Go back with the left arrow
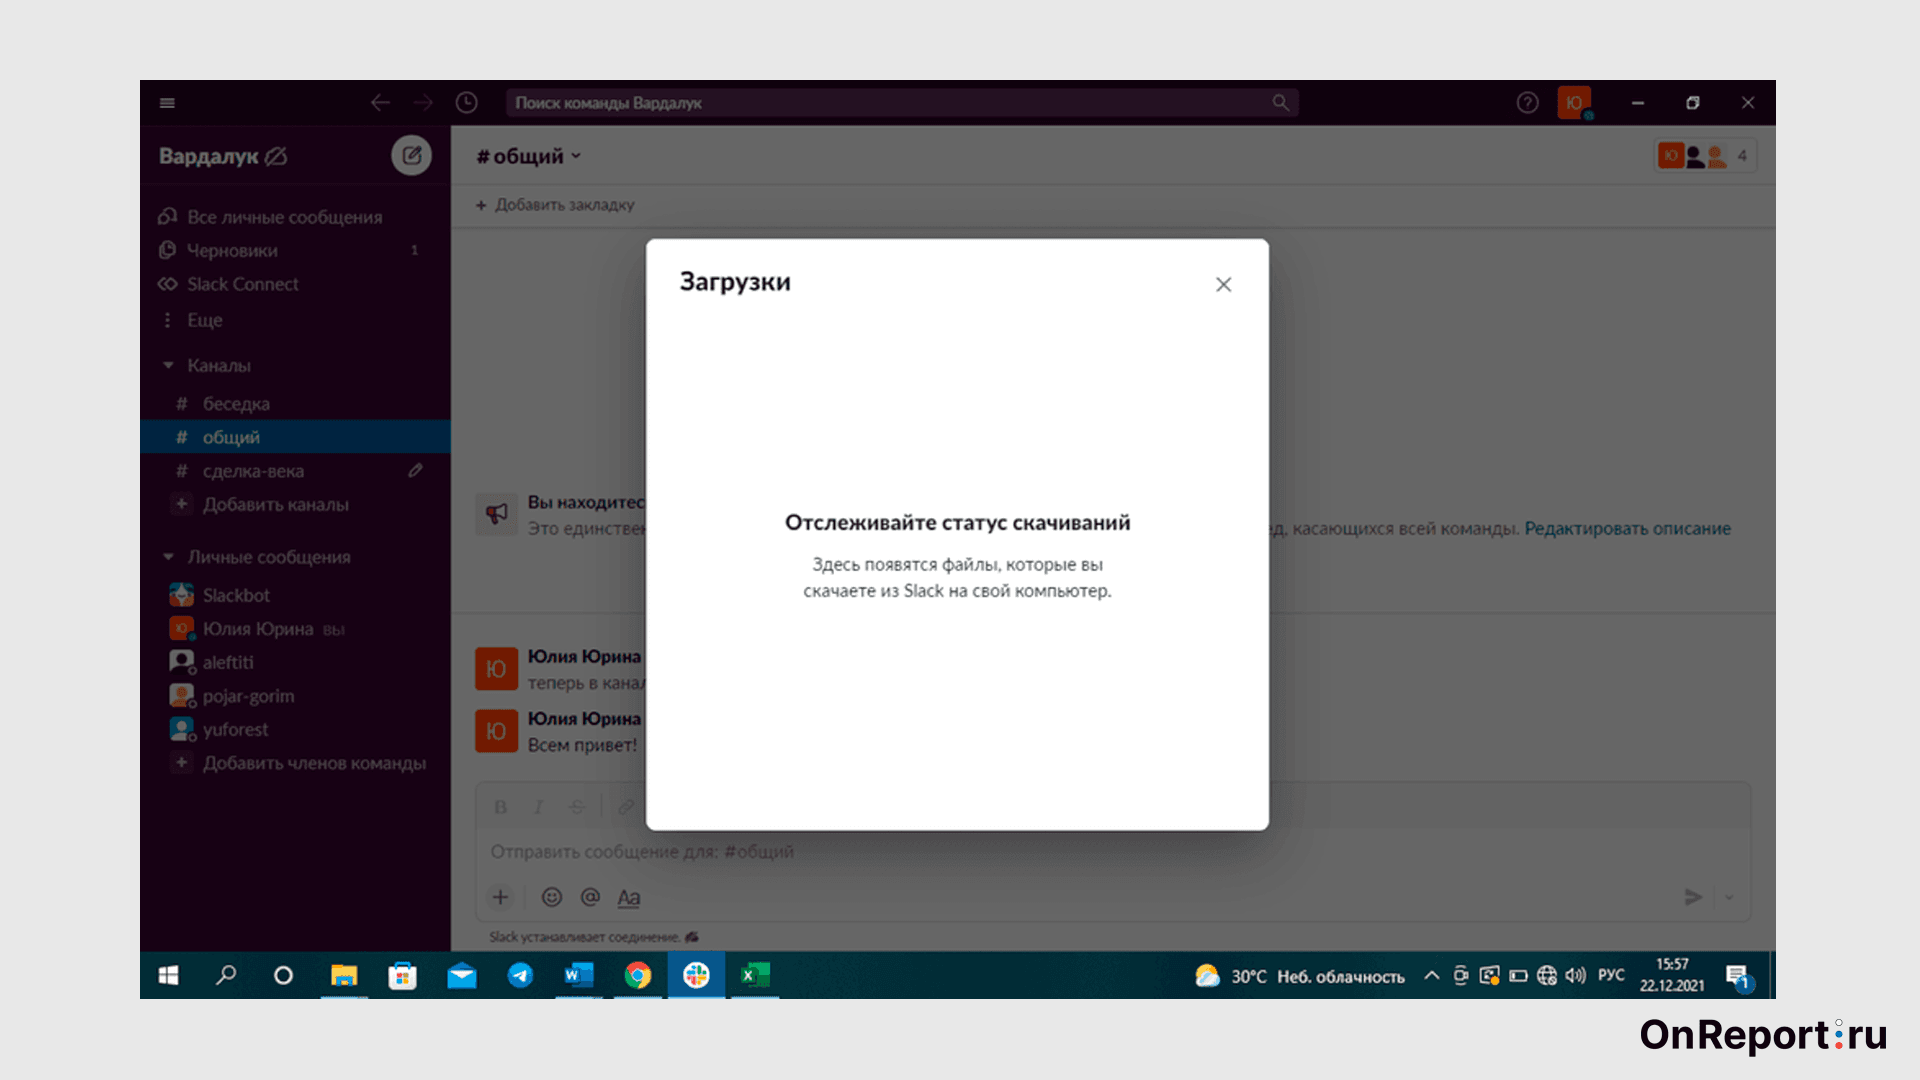The height and width of the screenshot is (1080, 1920). [x=380, y=103]
